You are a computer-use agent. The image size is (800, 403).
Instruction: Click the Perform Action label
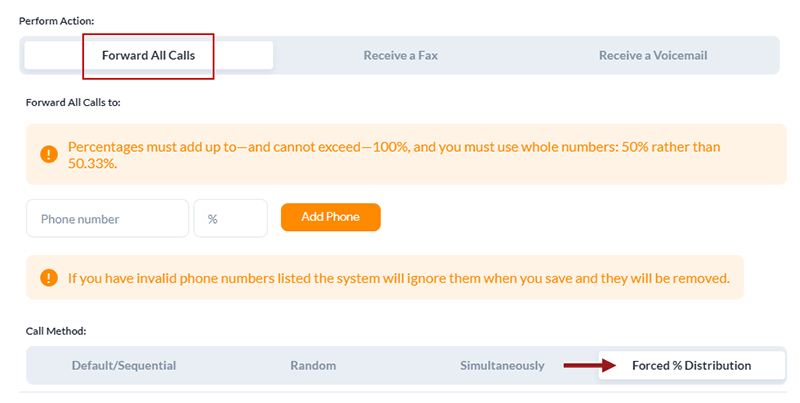57,21
